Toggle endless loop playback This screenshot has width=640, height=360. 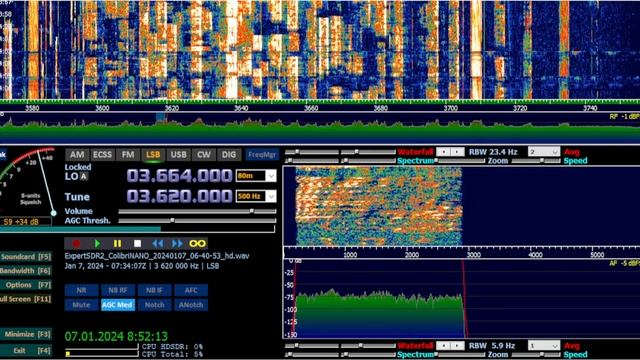[198, 244]
